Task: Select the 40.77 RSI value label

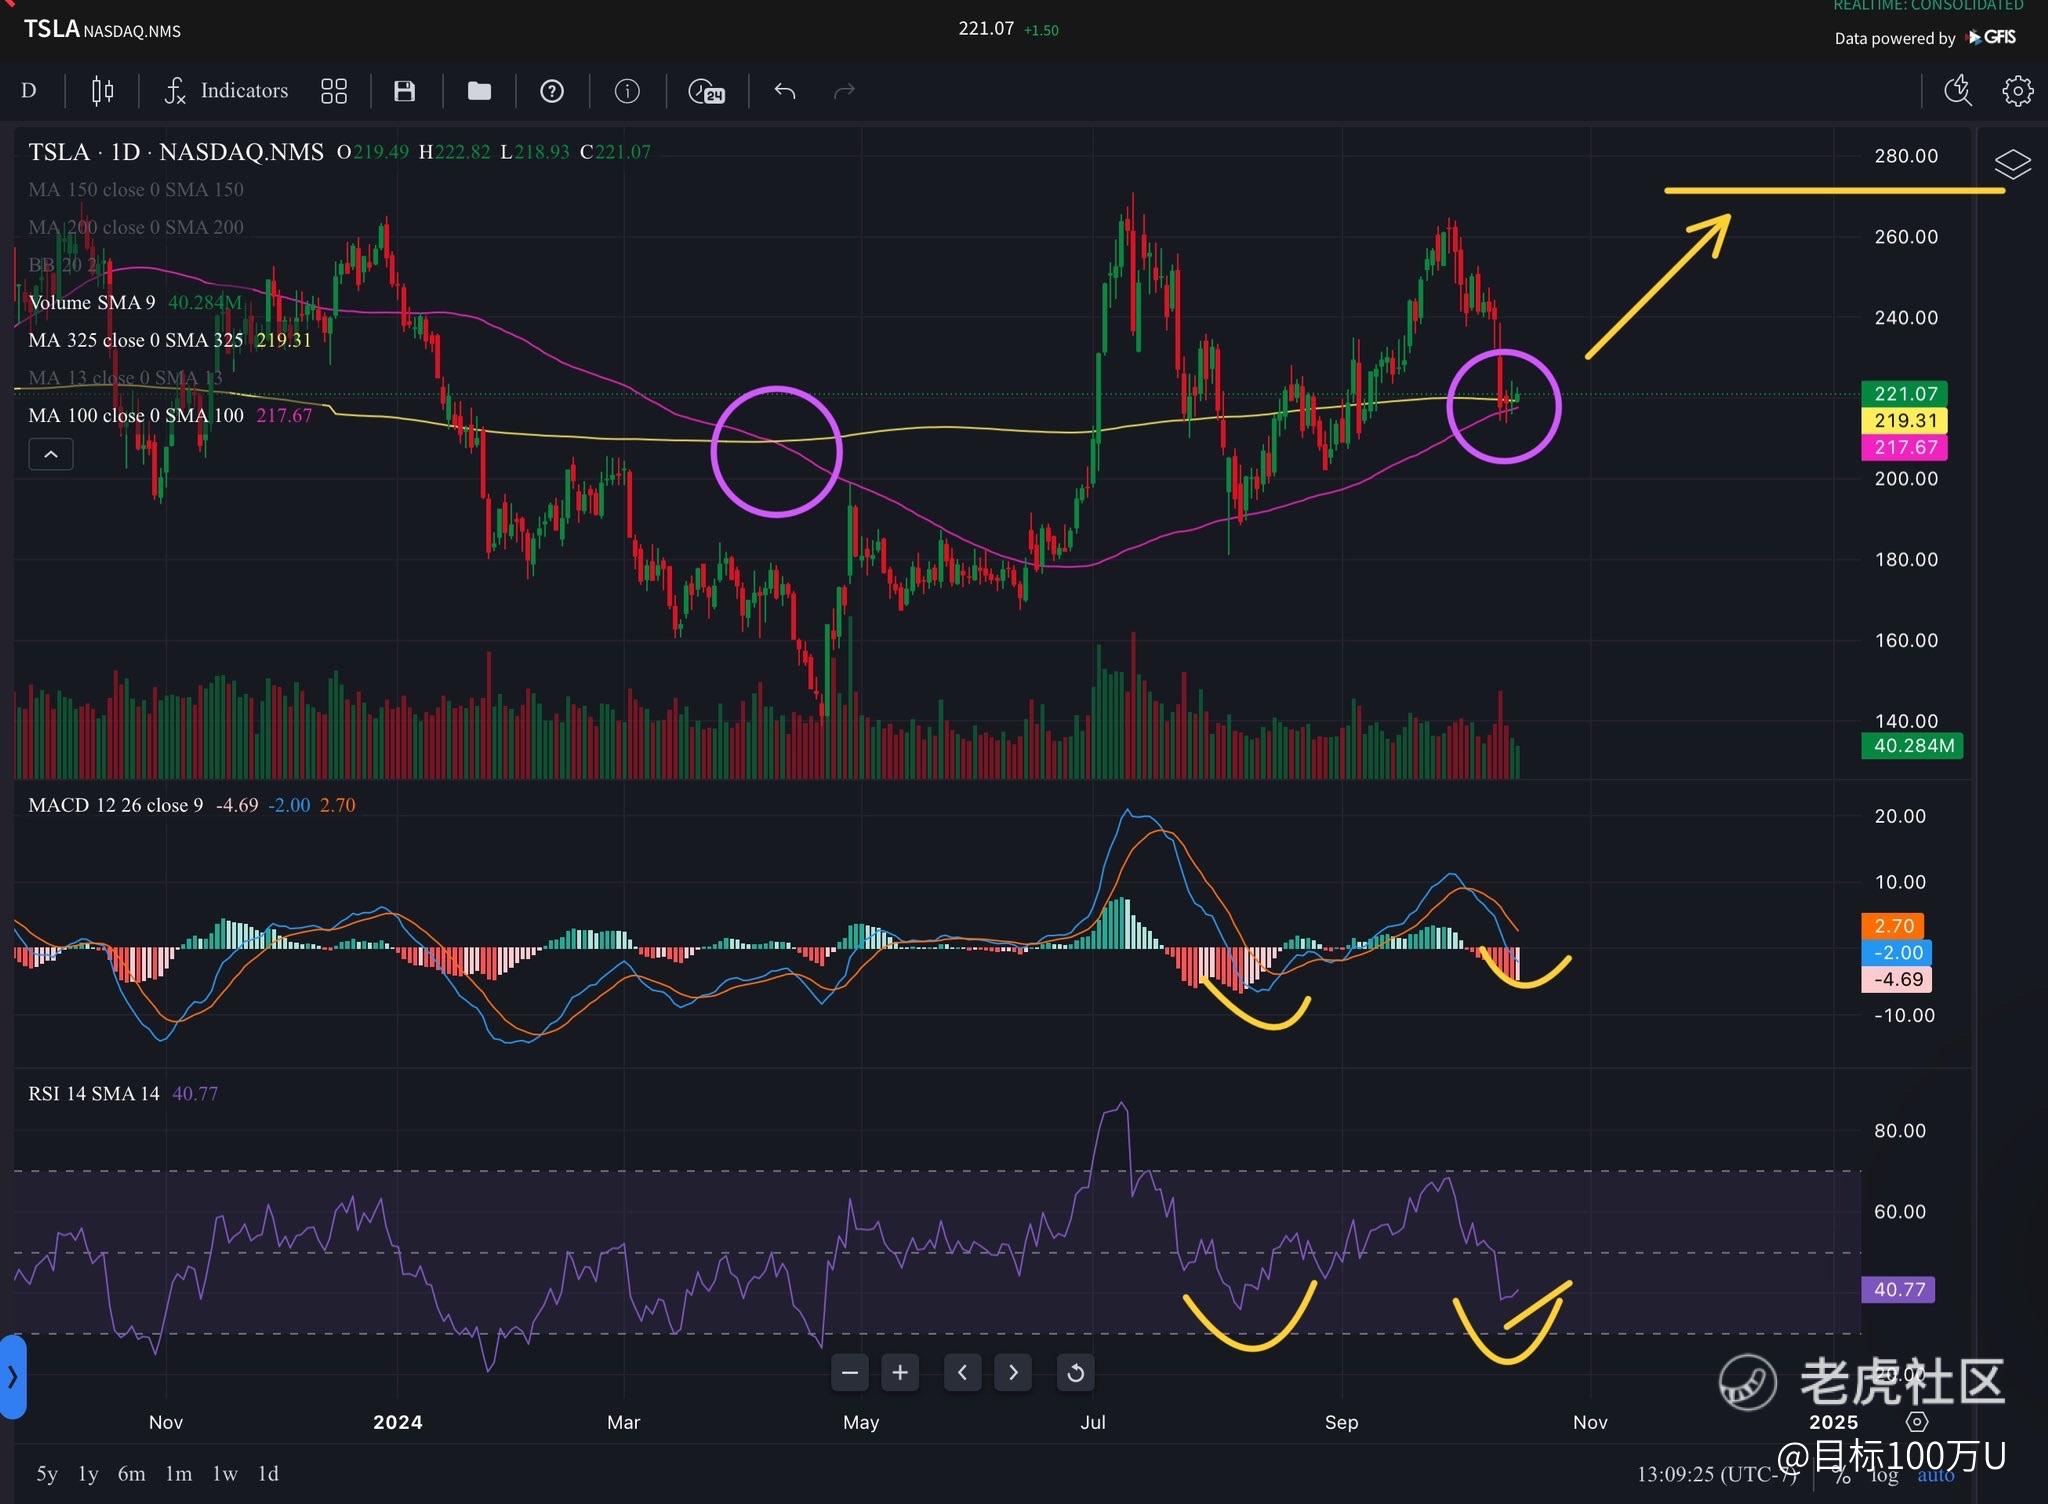Action: 1898,1289
